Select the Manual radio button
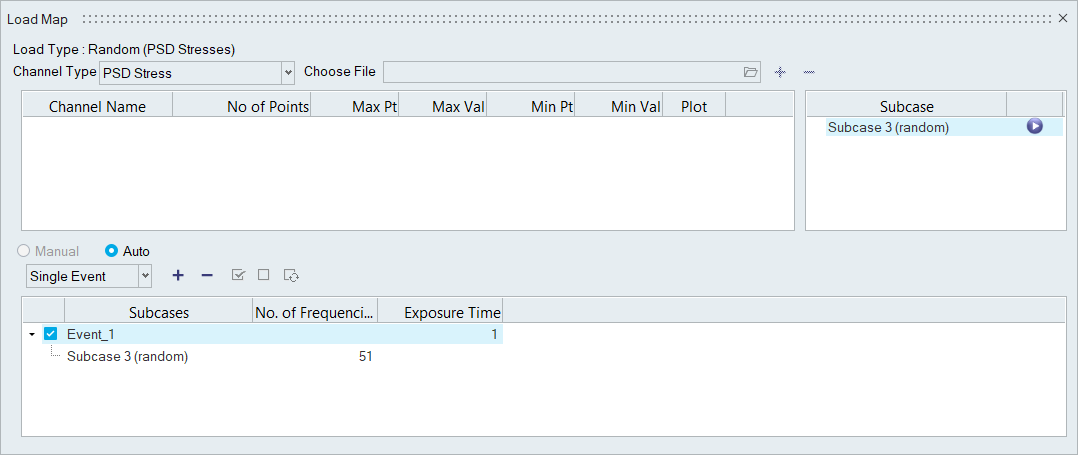 [25, 251]
